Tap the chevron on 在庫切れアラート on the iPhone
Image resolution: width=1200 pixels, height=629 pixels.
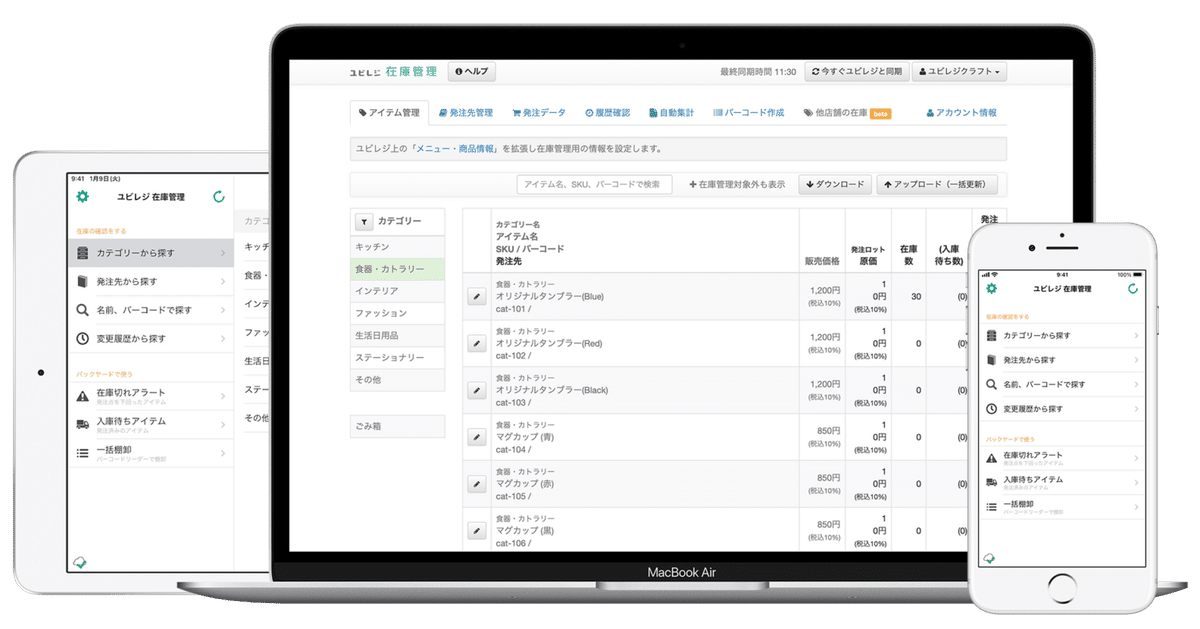click(1137, 458)
